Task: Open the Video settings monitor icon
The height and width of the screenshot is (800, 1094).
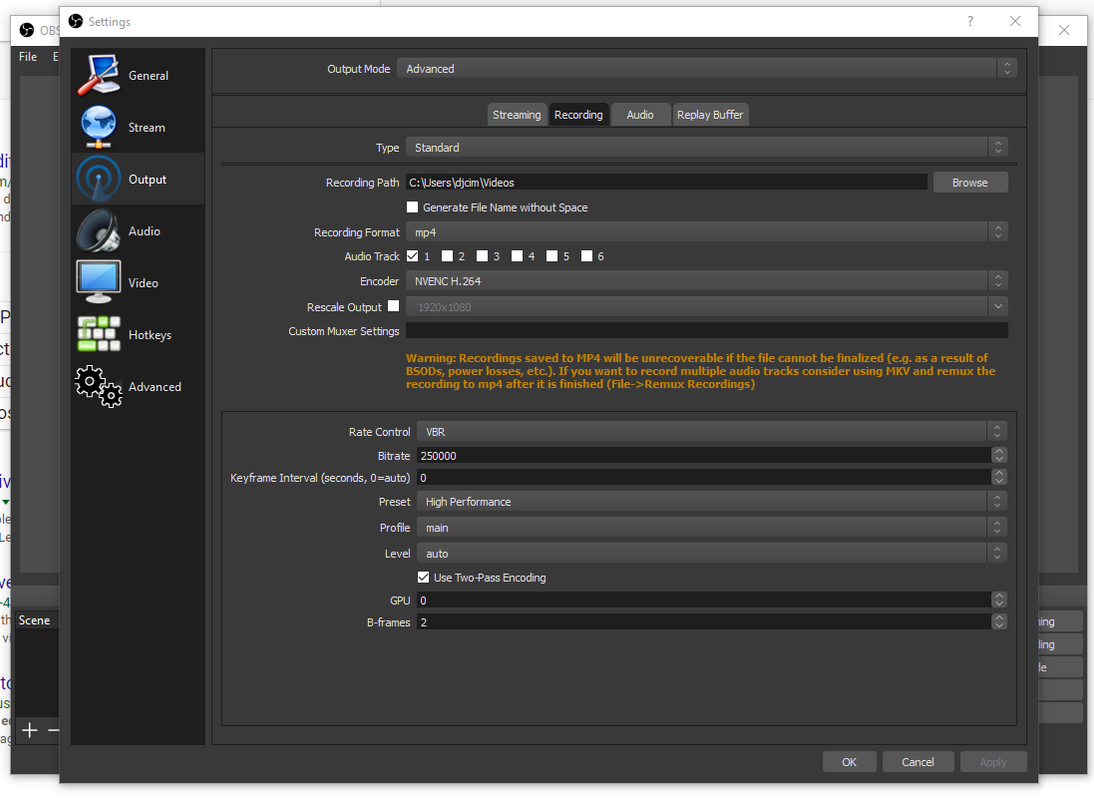Action: 98,282
